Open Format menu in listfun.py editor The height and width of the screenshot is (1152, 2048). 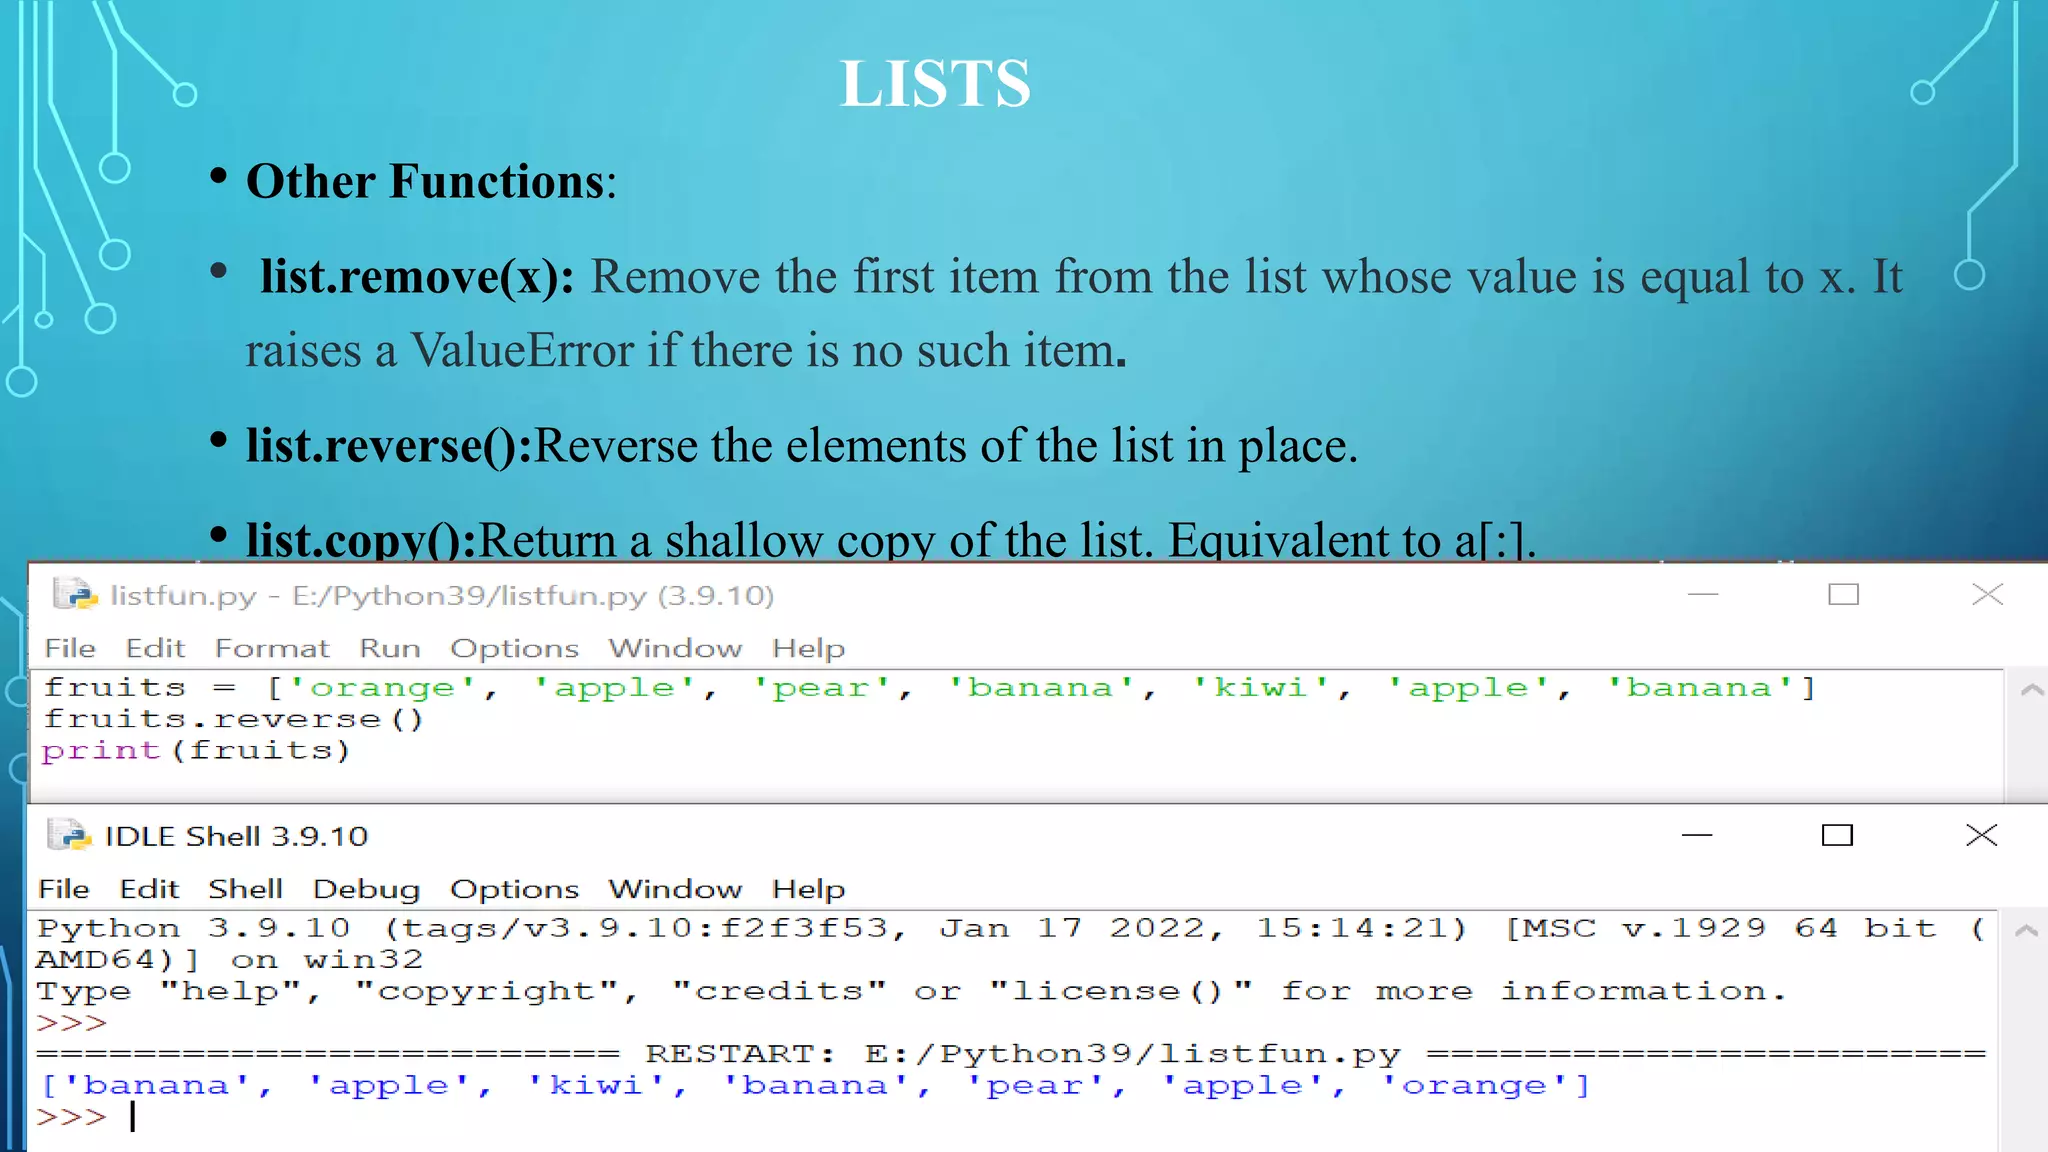tap(272, 648)
